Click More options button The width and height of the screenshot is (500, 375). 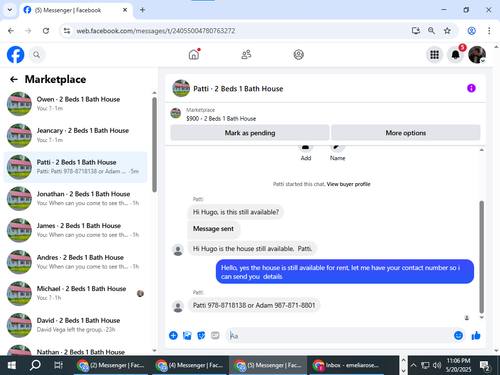pyautogui.click(x=406, y=133)
